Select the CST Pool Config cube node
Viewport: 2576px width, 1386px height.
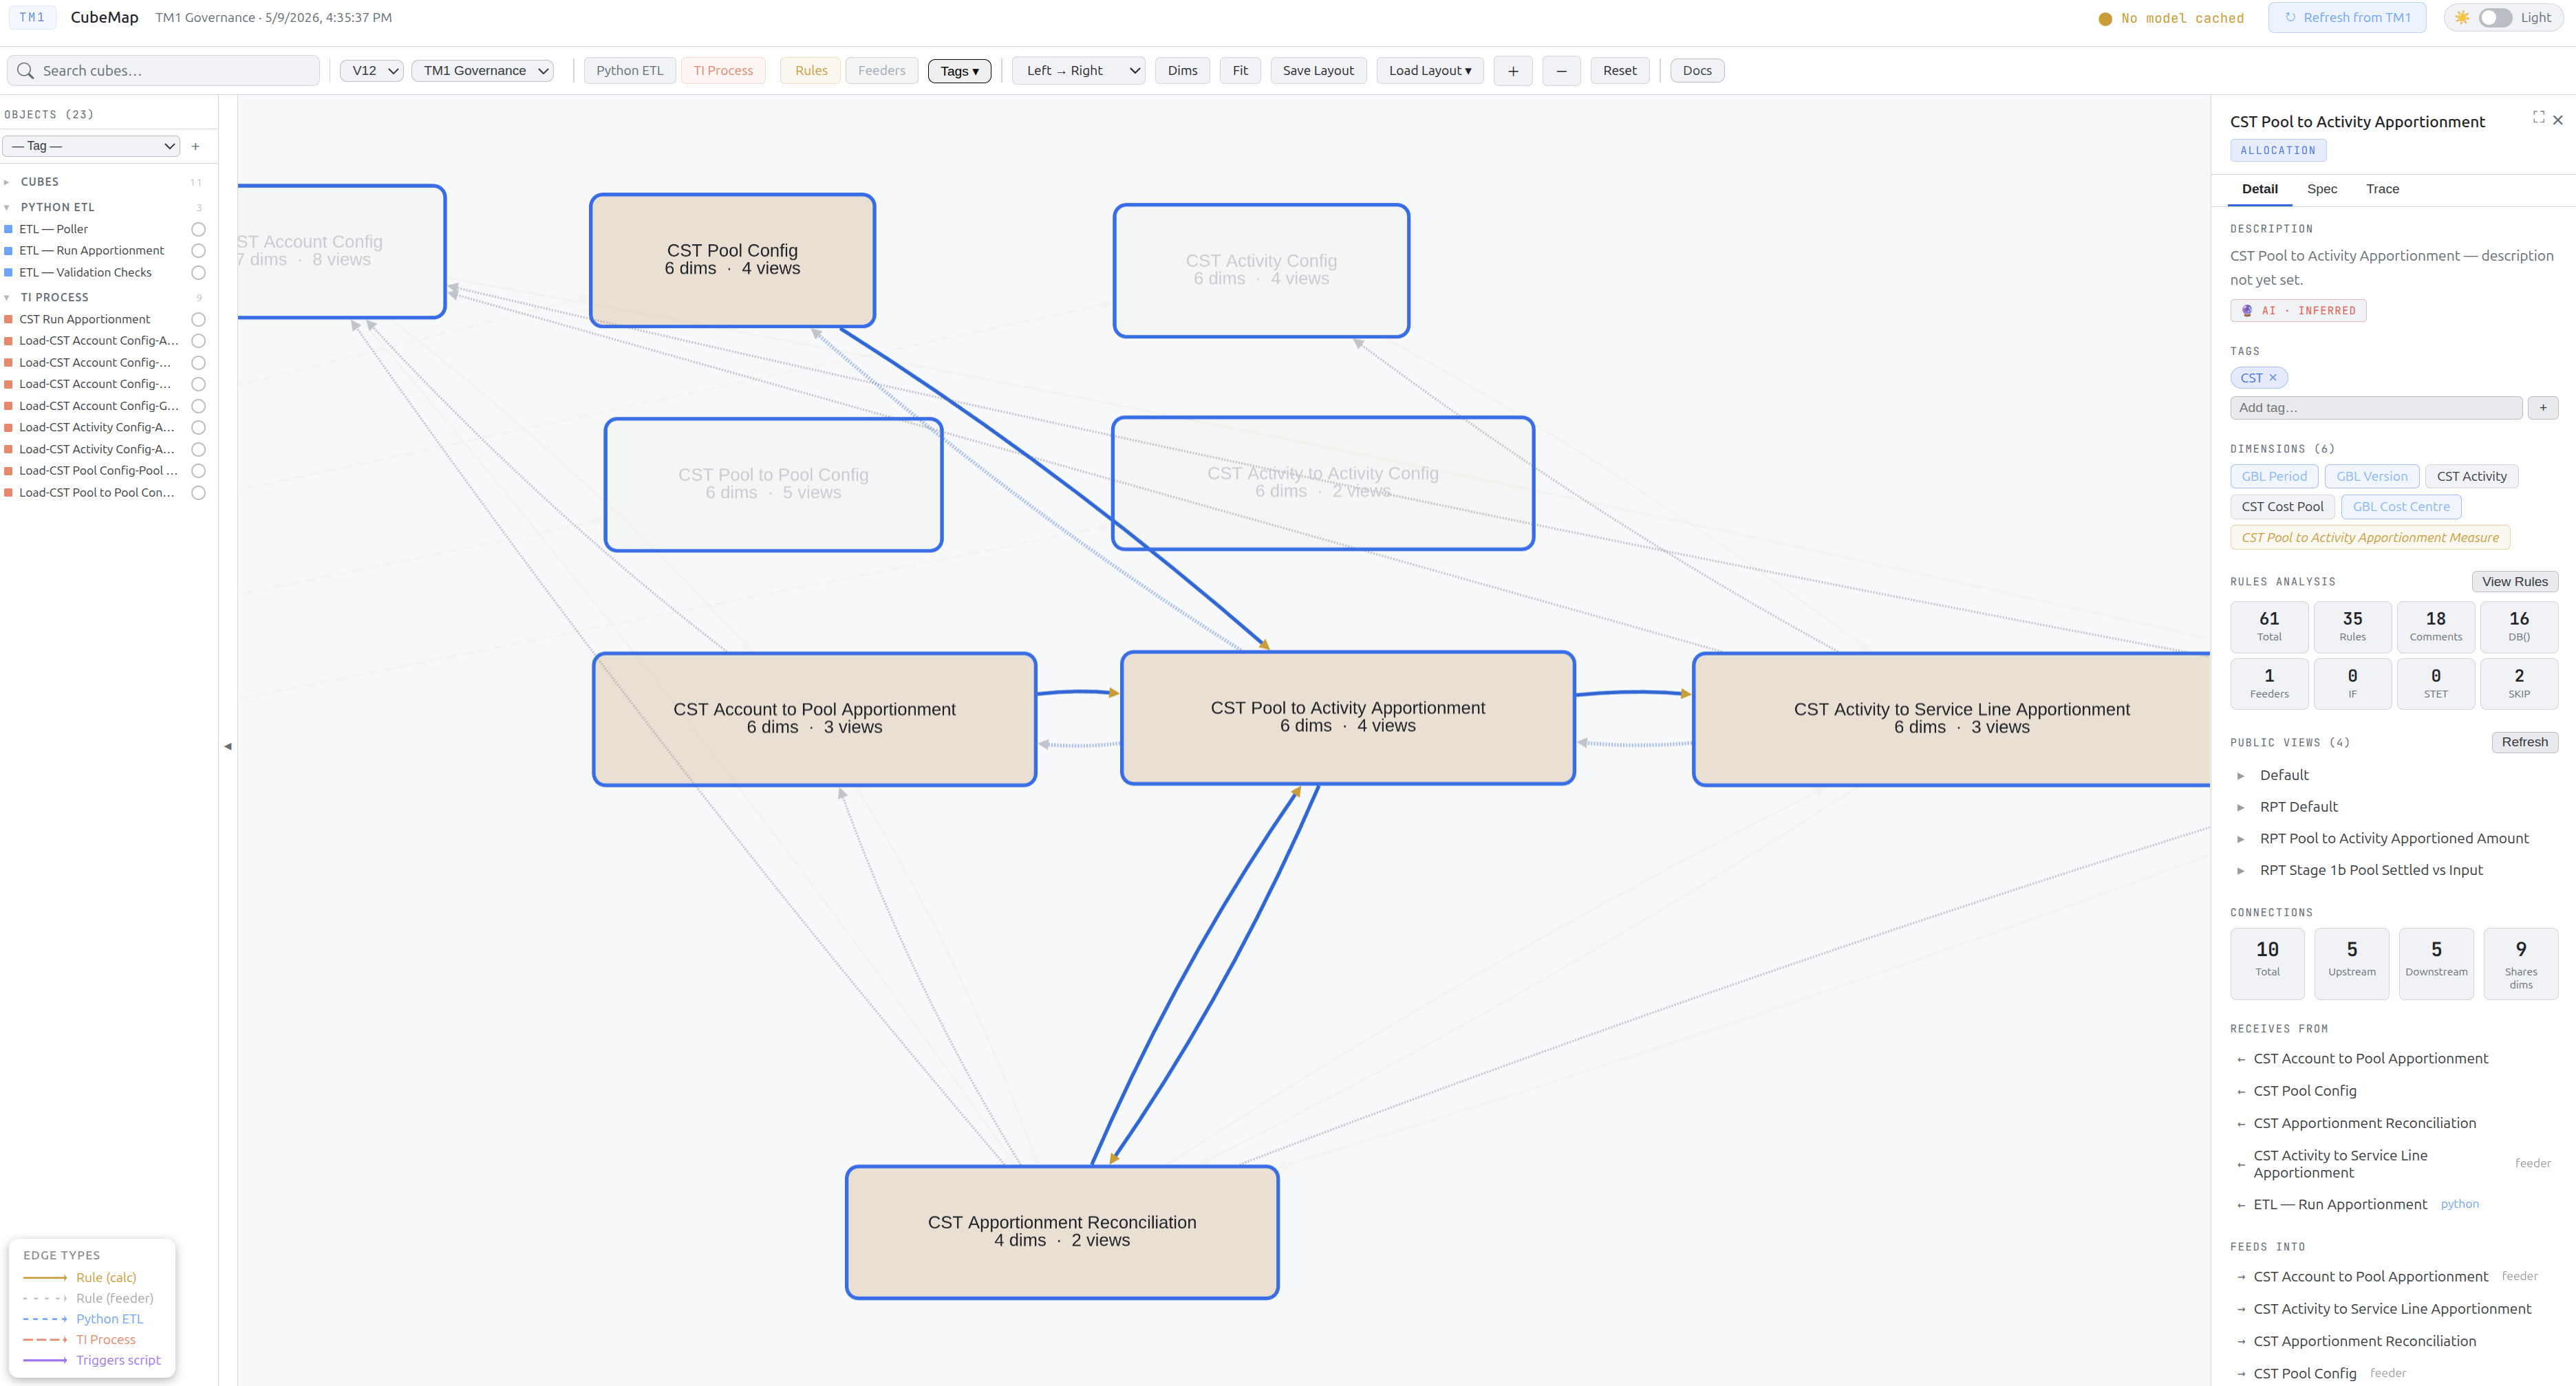(733, 260)
